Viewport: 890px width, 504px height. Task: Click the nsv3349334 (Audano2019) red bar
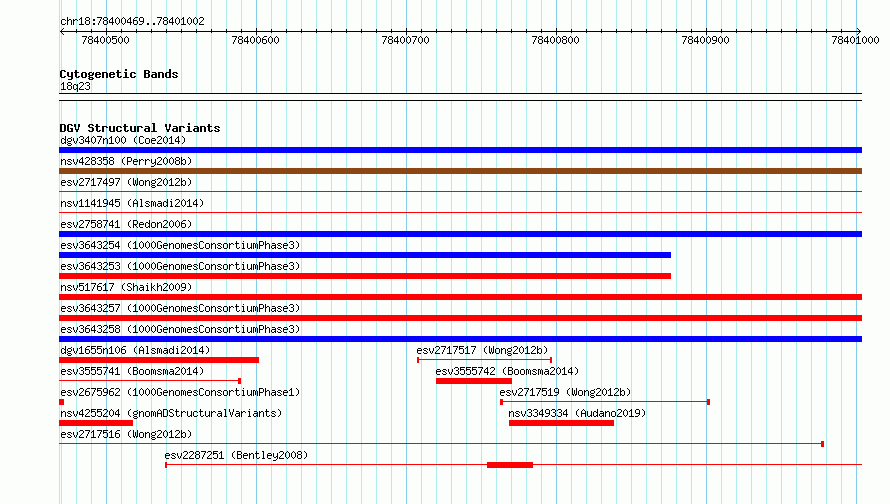point(561,423)
